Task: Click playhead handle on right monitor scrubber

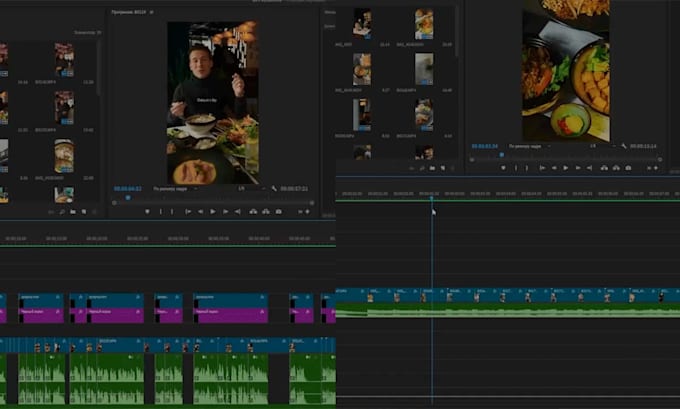Action: pyautogui.click(x=502, y=155)
